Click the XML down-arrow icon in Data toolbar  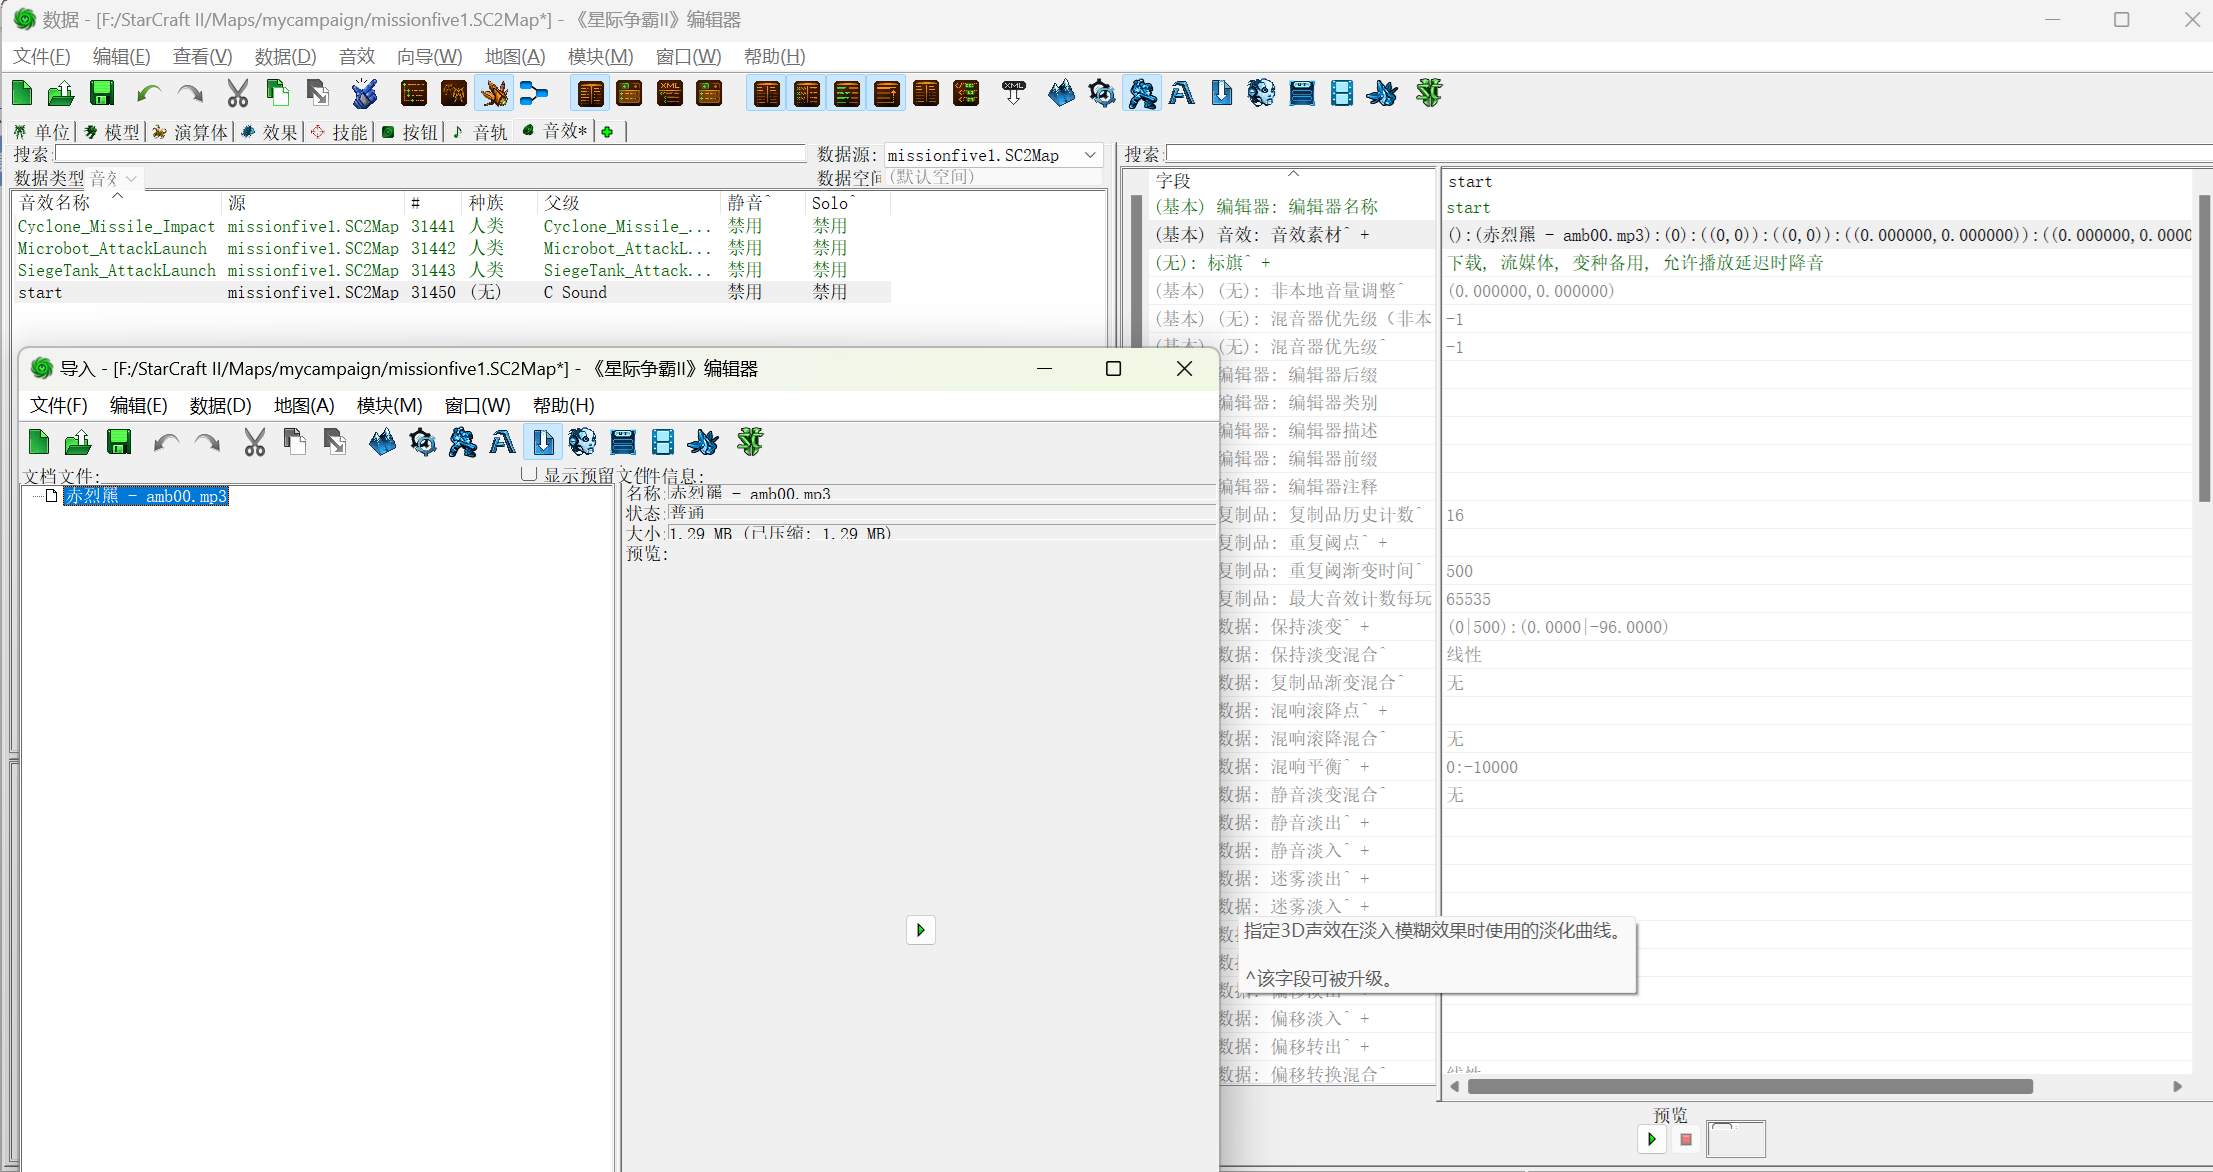[1014, 94]
